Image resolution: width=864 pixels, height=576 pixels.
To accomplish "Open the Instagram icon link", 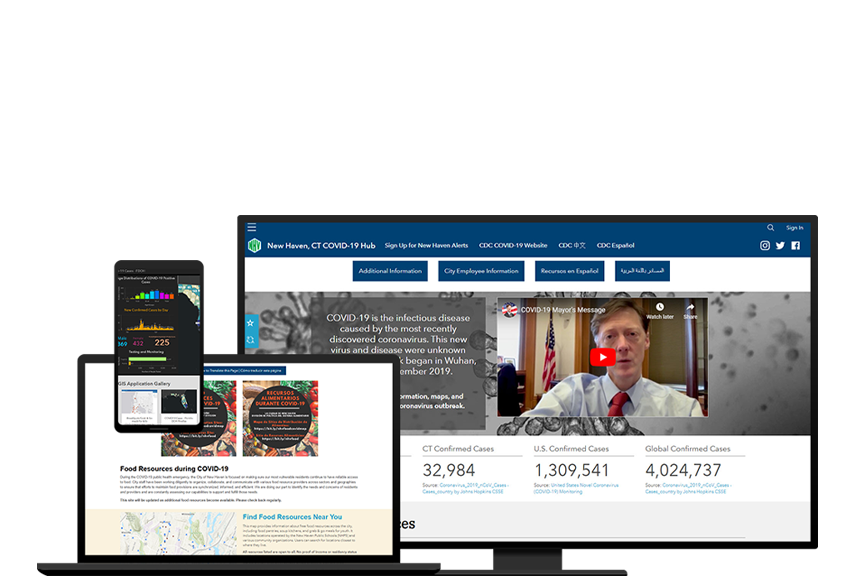I will [765, 246].
